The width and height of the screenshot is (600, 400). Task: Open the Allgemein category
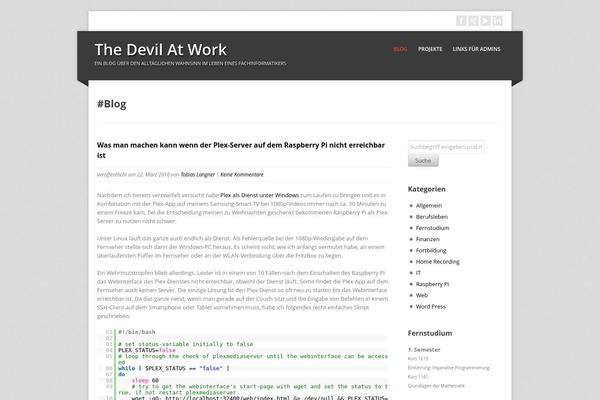click(x=429, y=206)
